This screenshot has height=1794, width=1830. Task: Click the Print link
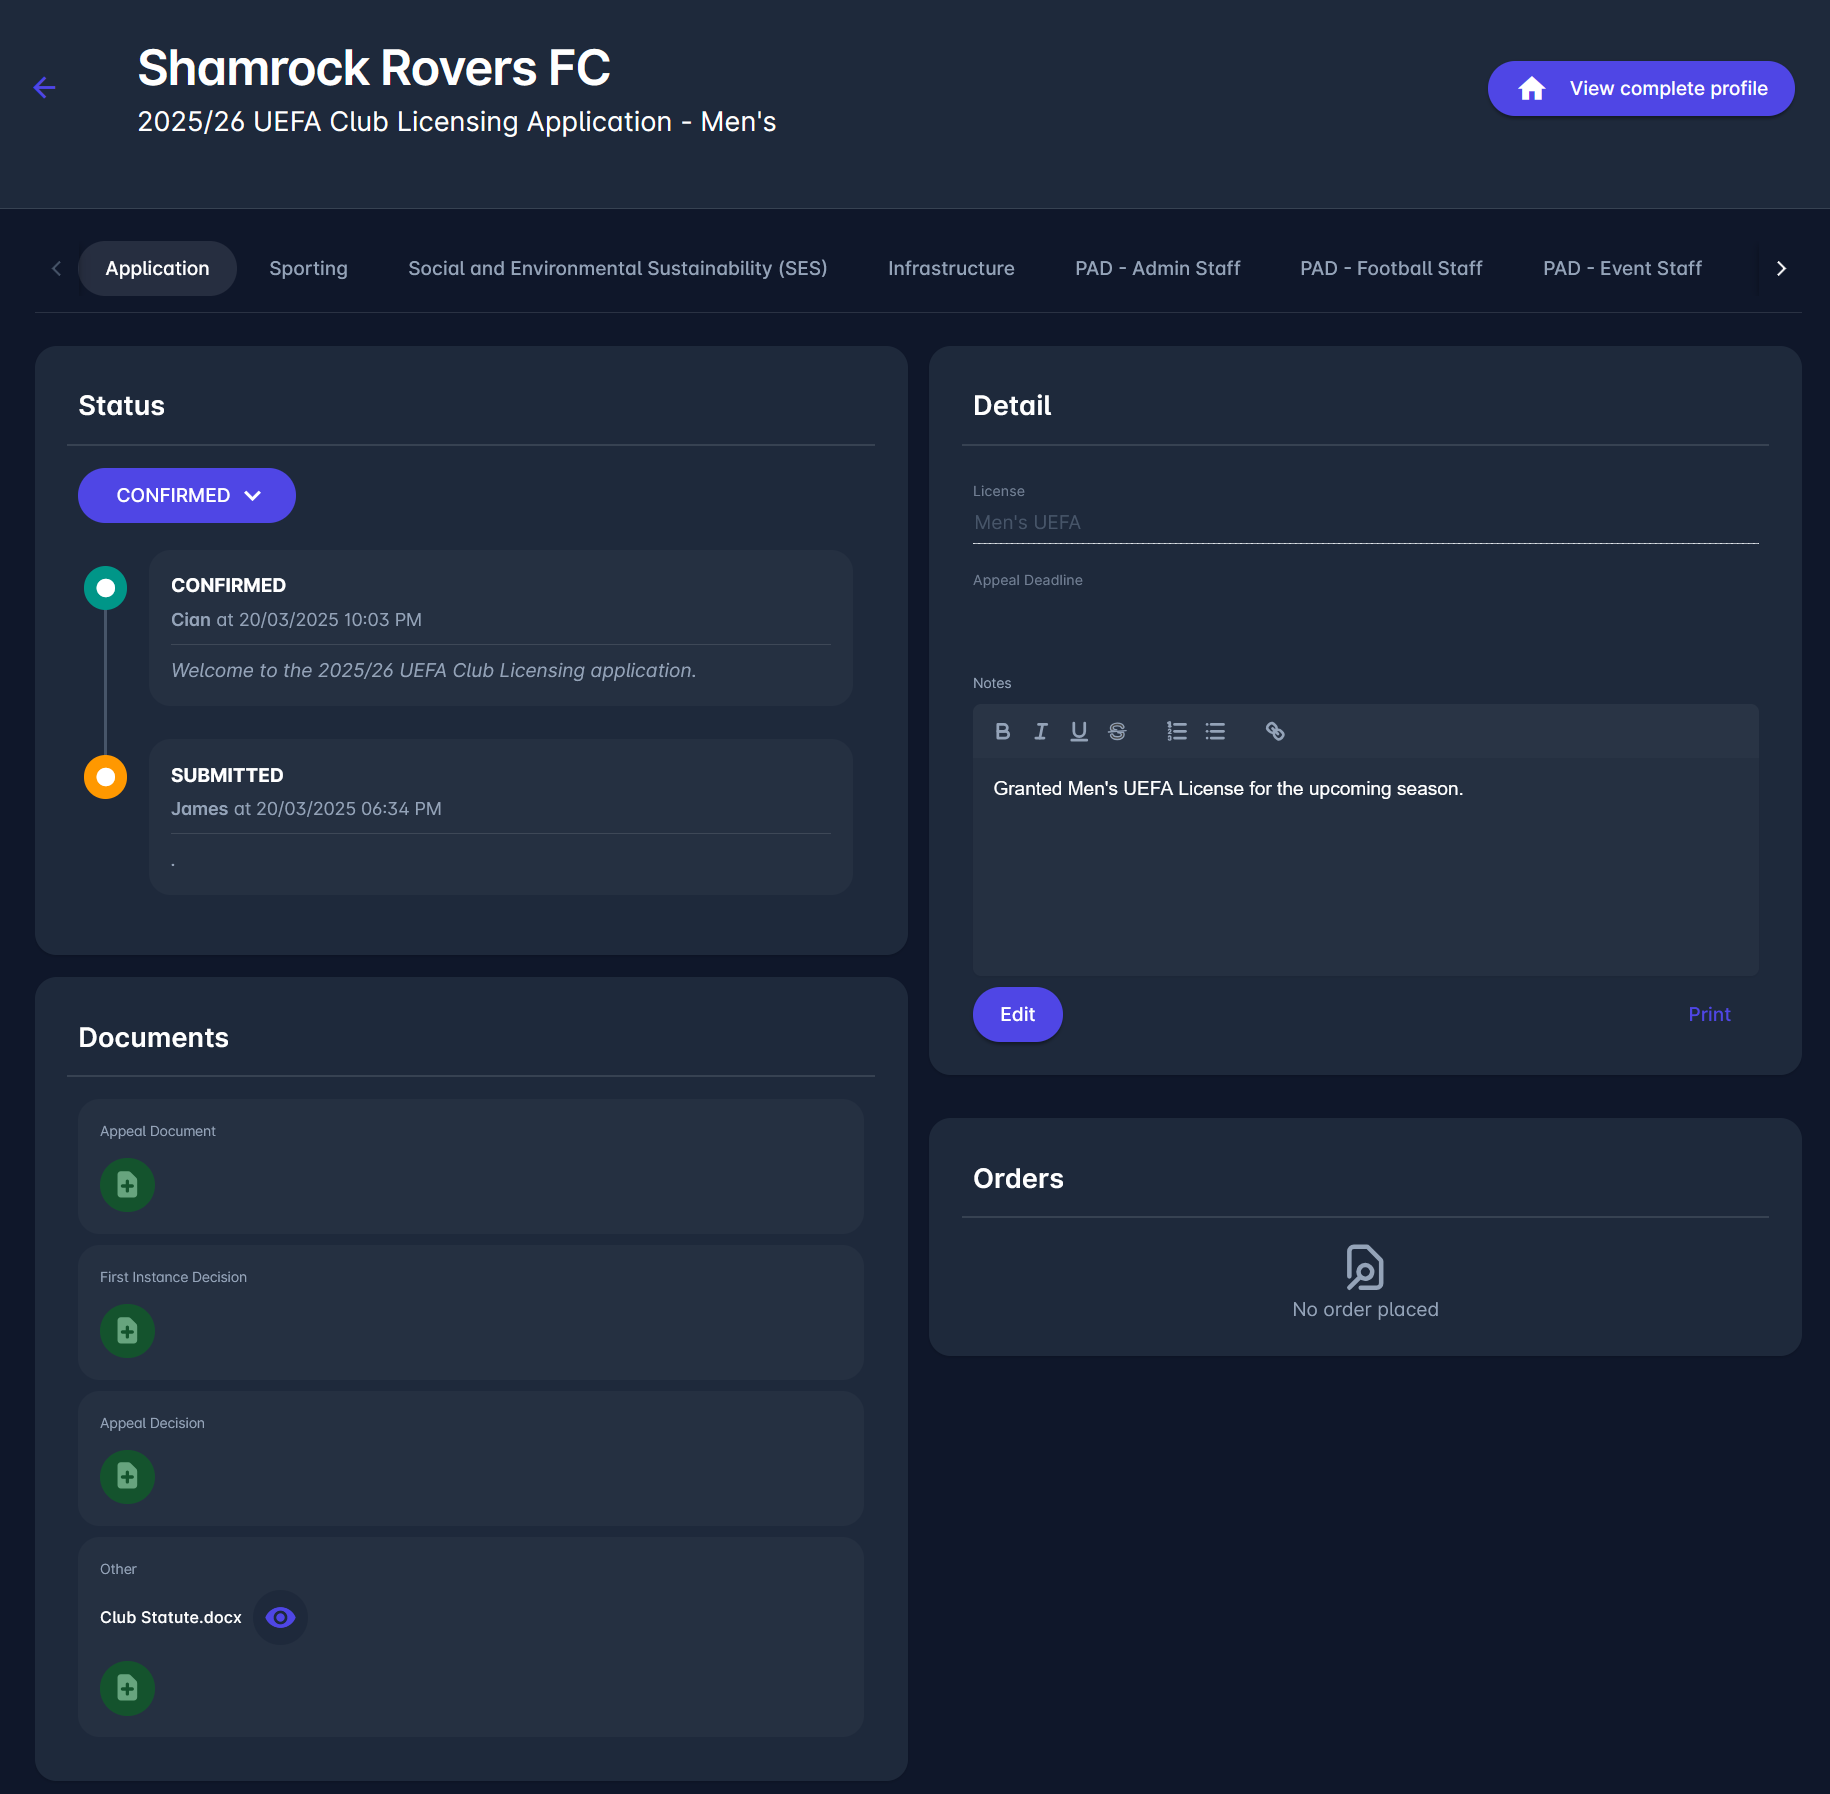[x=1708, y=1014]
